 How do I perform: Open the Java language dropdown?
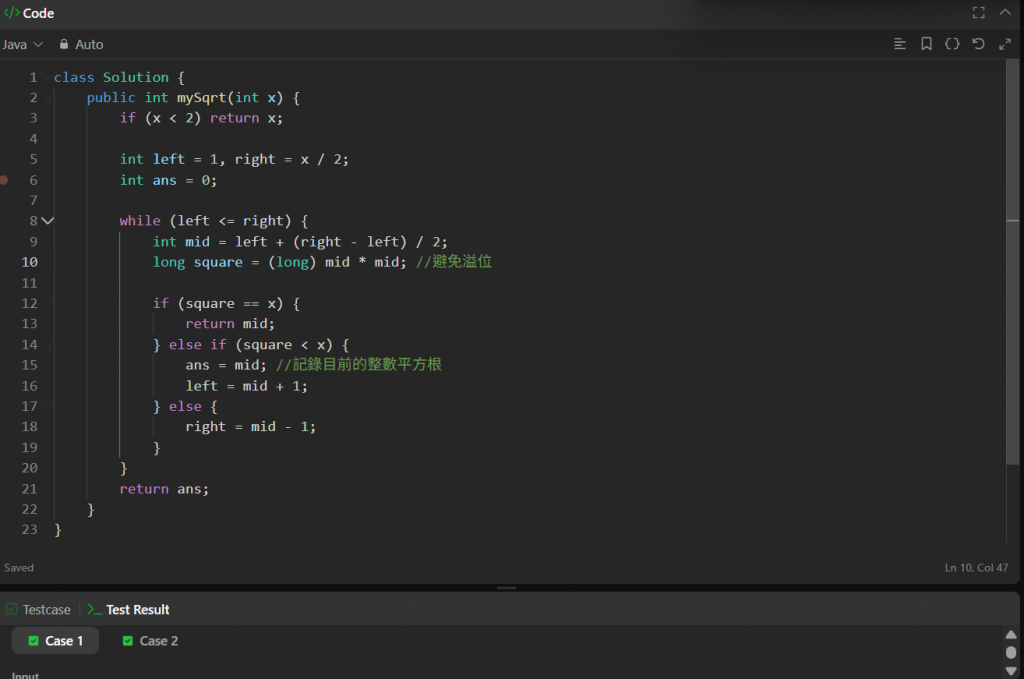pyautogui.click(x=22, y=44)
